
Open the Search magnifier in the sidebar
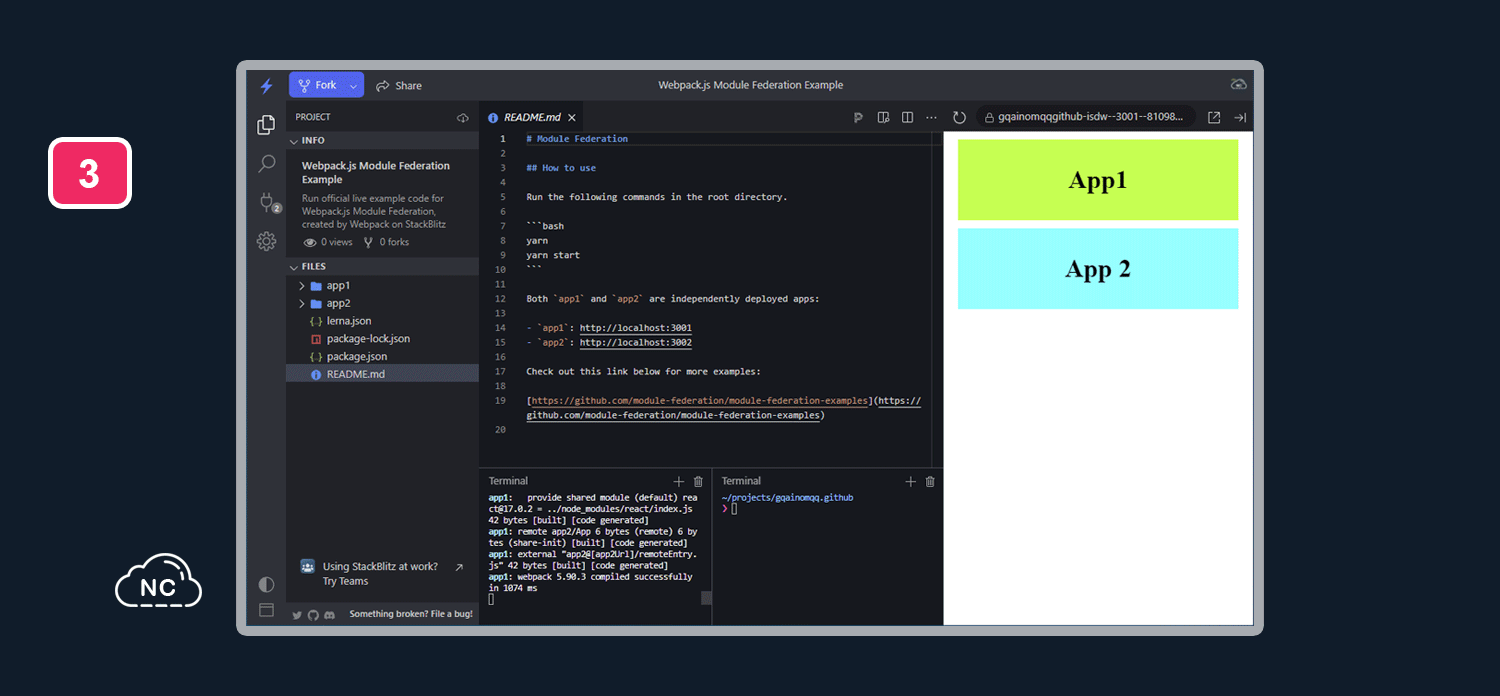coord(266,163)
